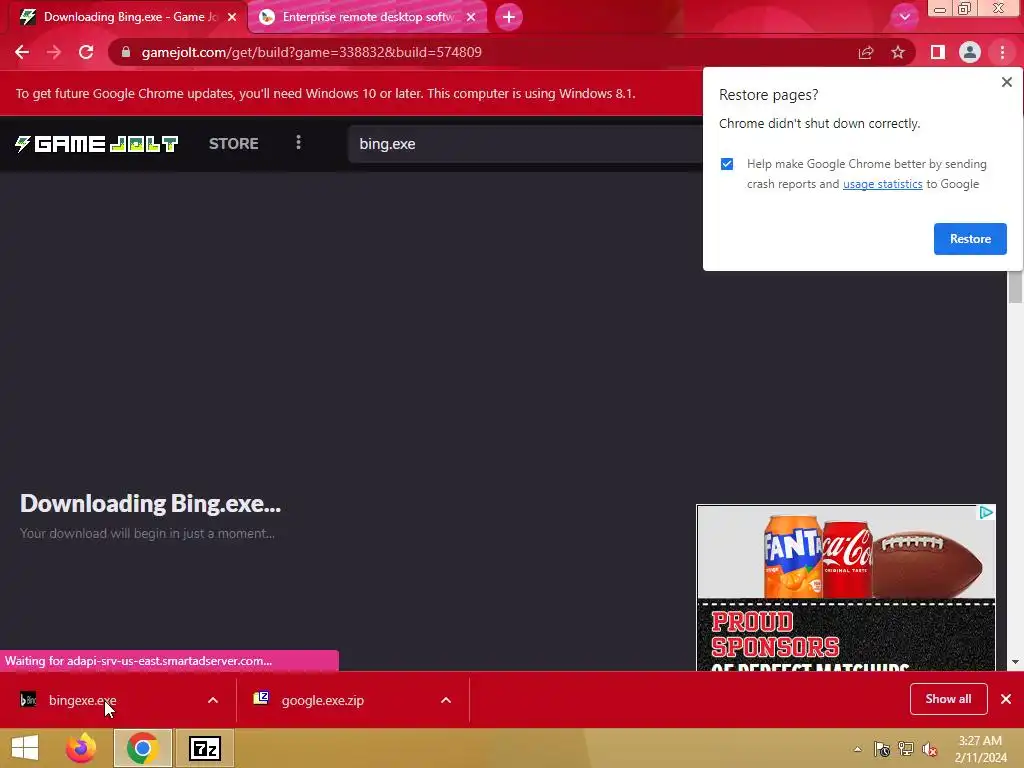
Task: Go back to the previous page
Action: tap(22, 52)
